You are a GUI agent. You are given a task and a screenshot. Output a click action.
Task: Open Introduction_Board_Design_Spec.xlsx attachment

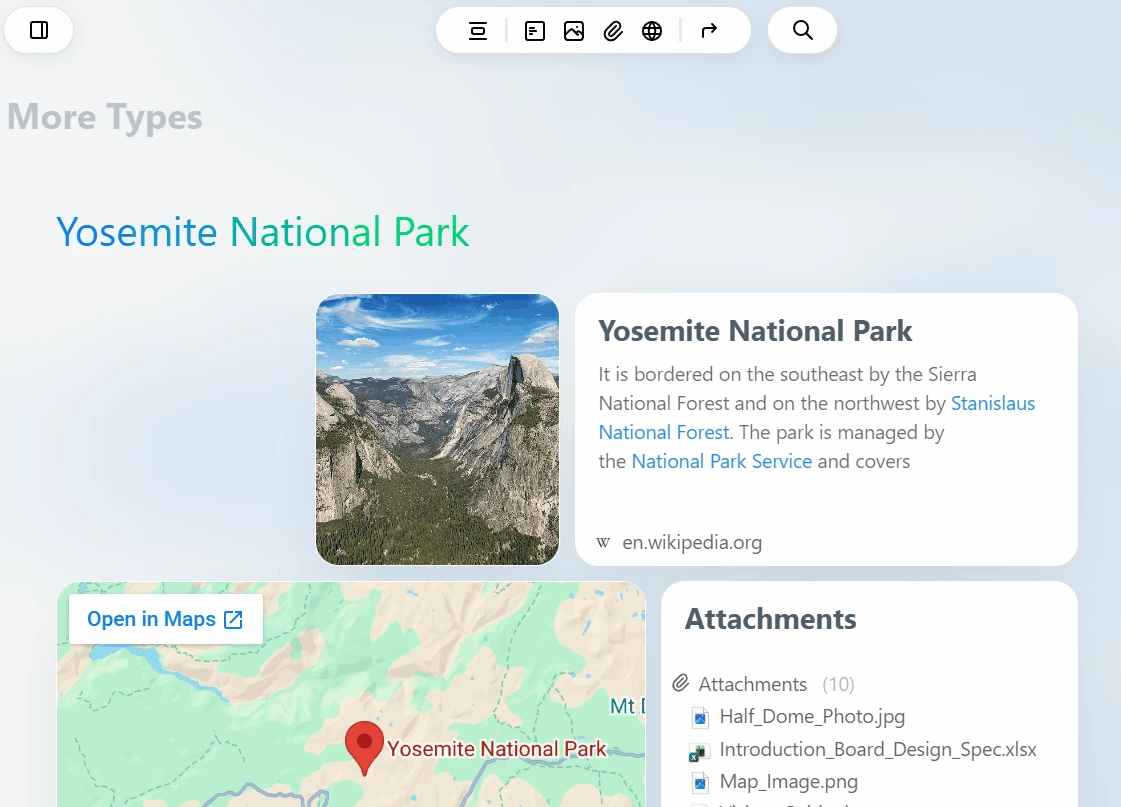[x=878, y=749]
